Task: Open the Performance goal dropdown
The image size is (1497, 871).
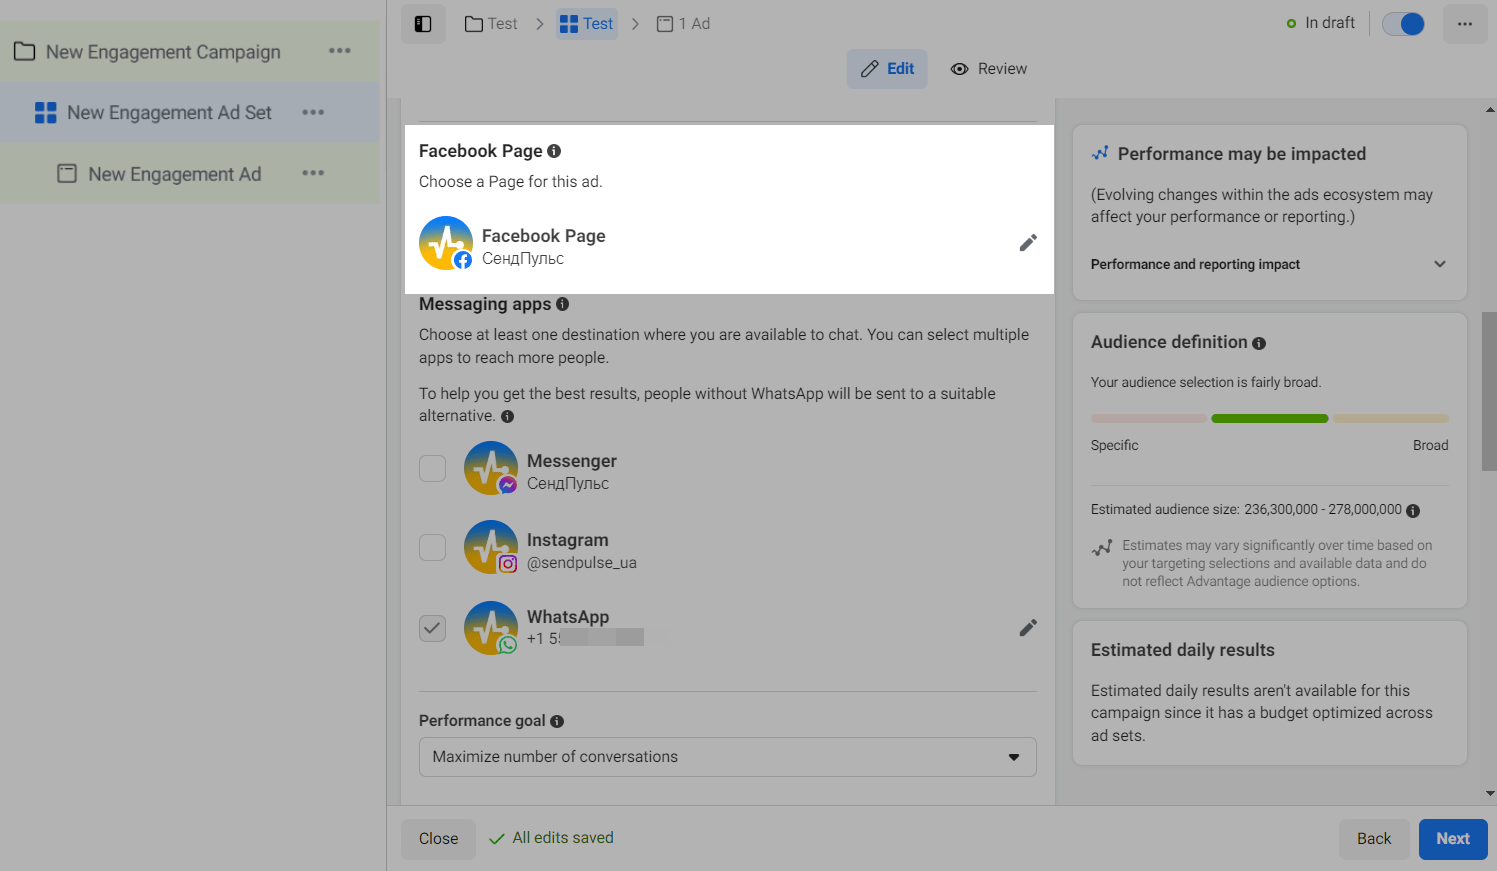Action: 727,757
